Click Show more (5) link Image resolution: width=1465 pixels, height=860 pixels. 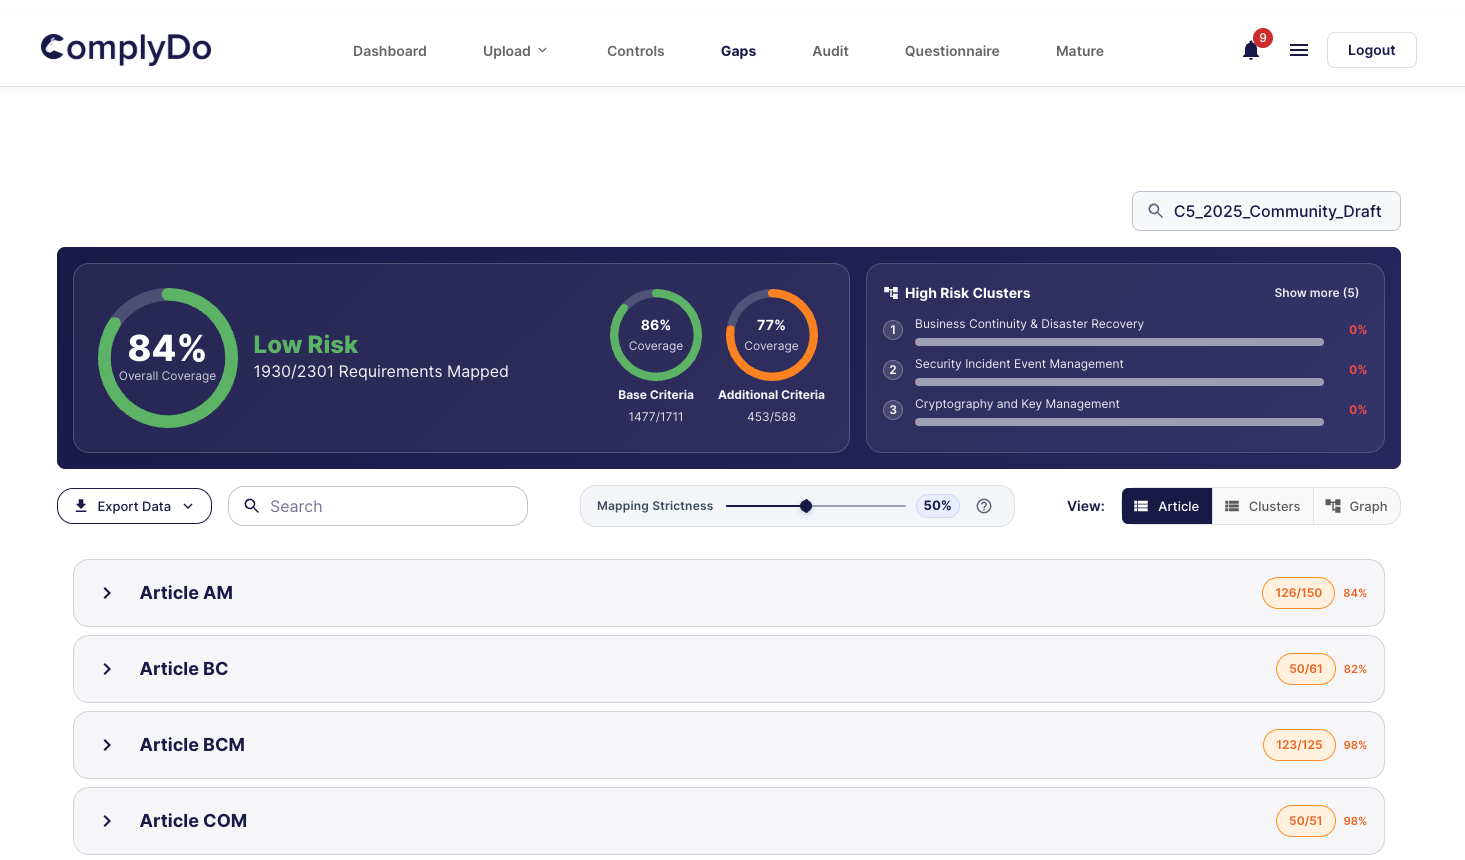1316,293
